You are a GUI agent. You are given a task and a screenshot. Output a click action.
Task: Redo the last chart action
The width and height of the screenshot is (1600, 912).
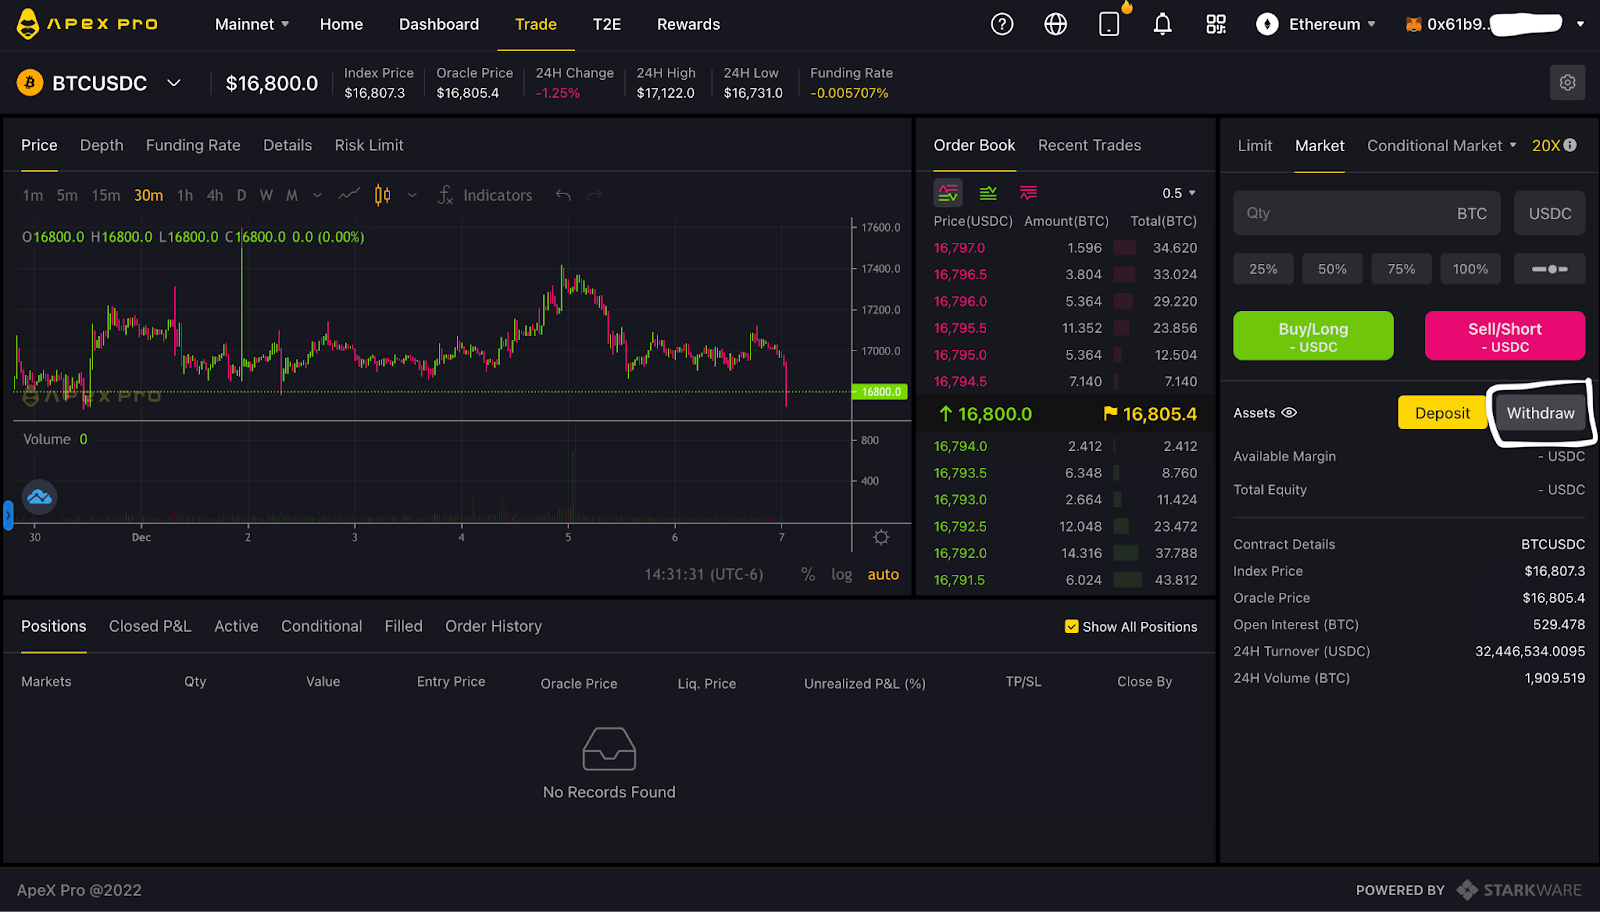595,195
